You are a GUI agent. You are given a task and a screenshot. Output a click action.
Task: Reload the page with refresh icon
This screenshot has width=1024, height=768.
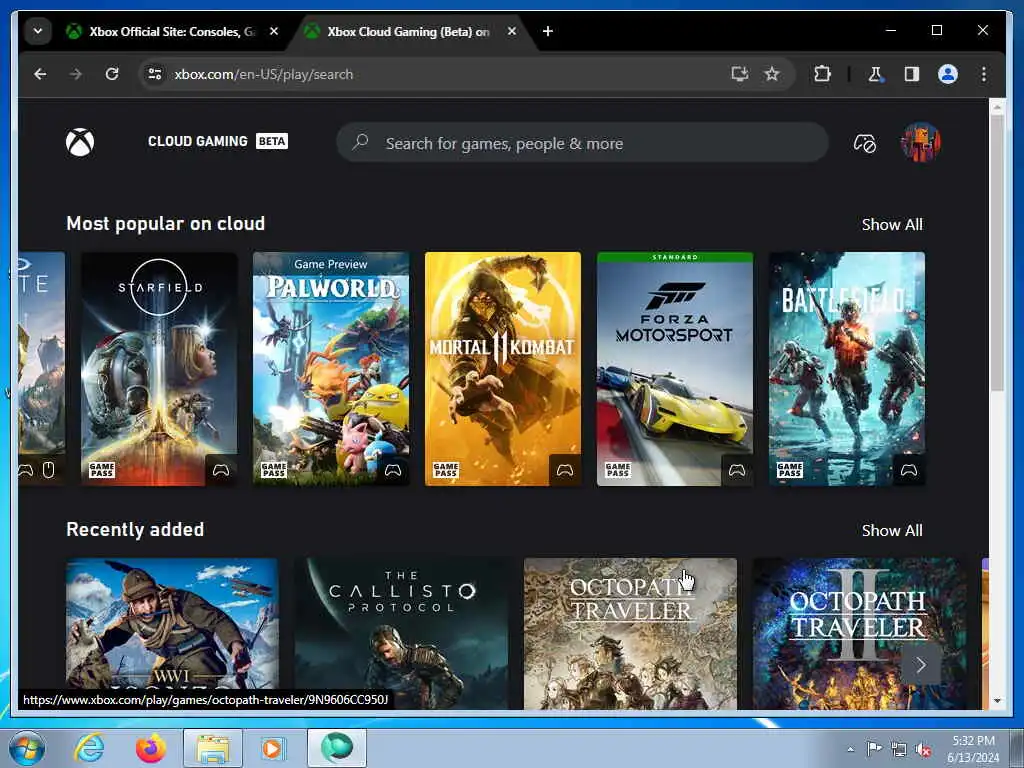(112, 74)
